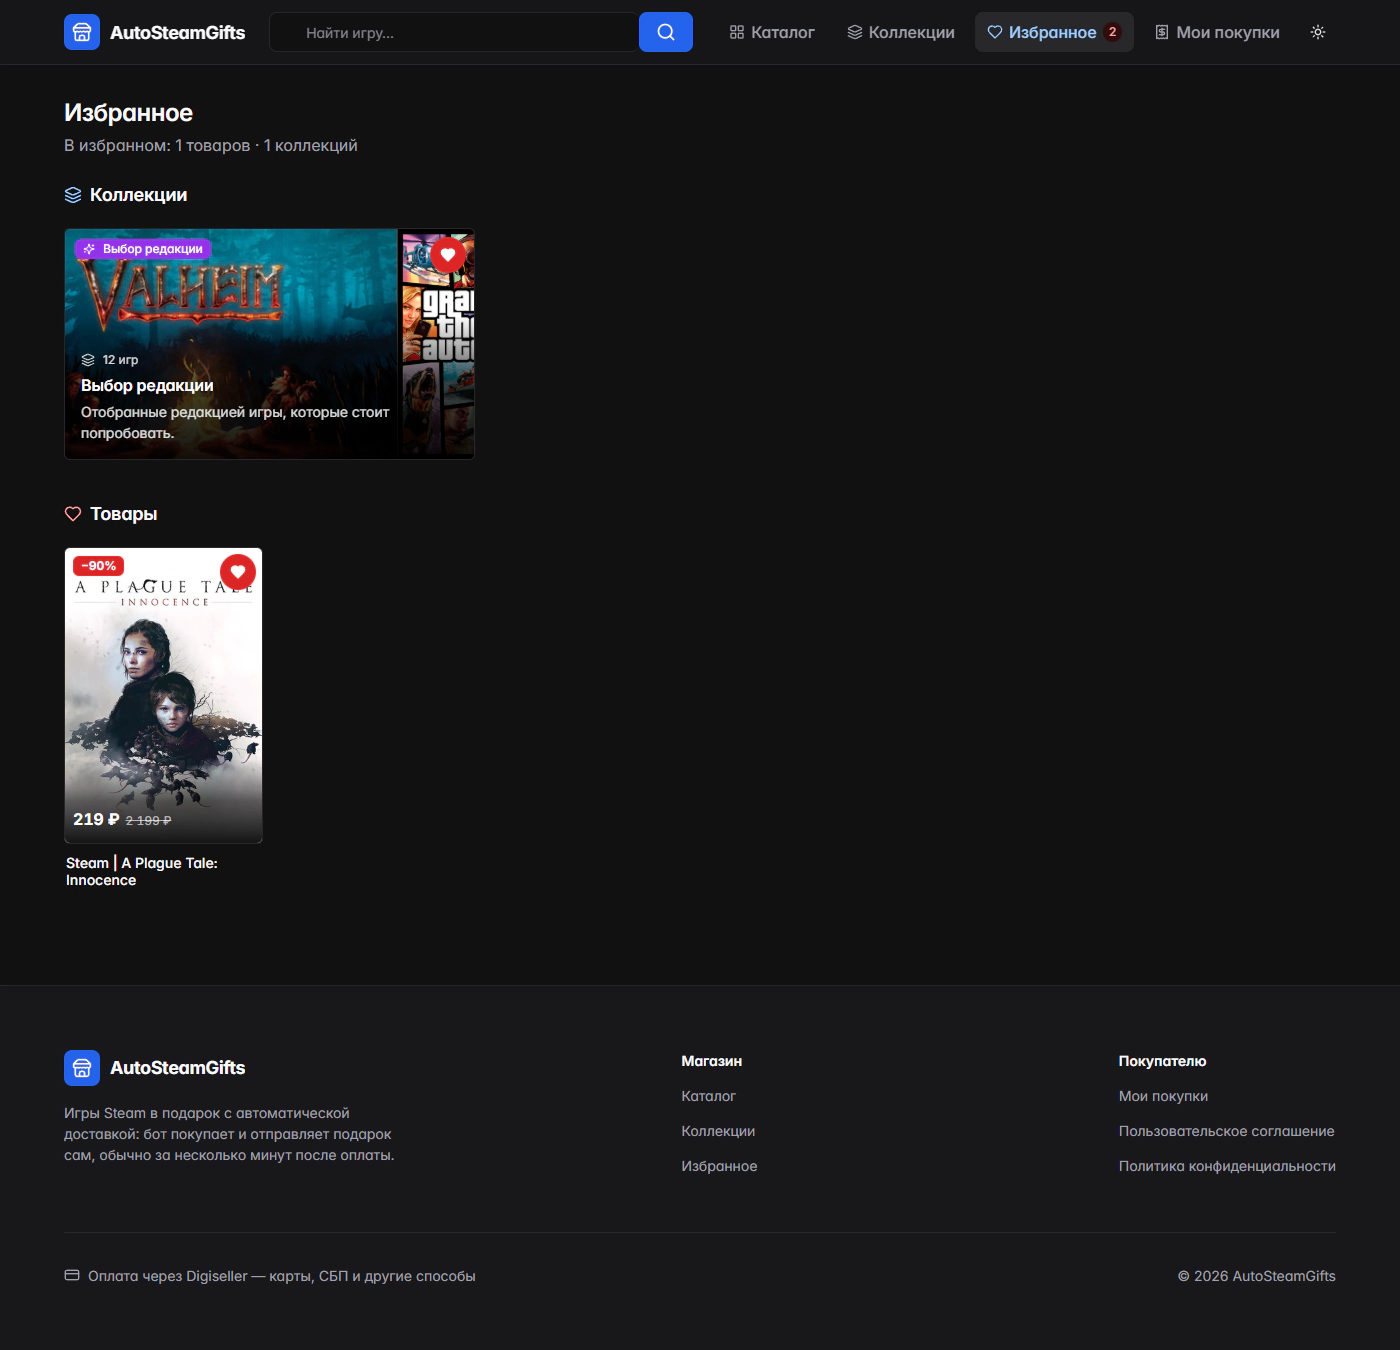Remove Valheim collection from favorites heart
Screen dimensions: 1400x1350
(x=448, y=254)
